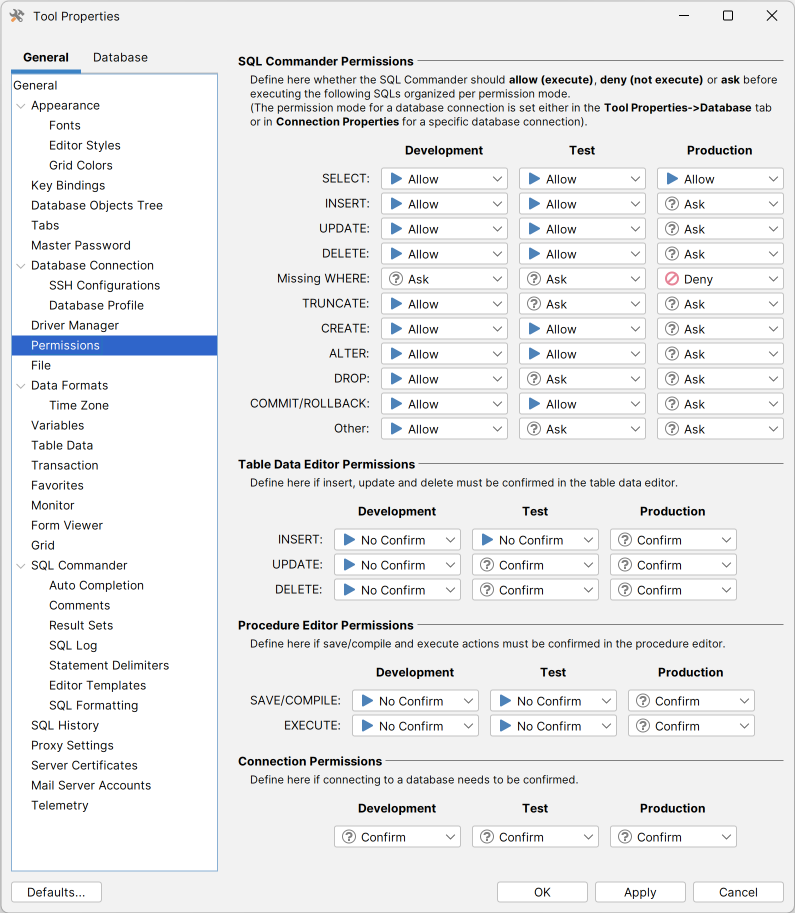Collapse the Appearance tree node
The height and width of the screenshot is (913, 795).
pos(21,106)
